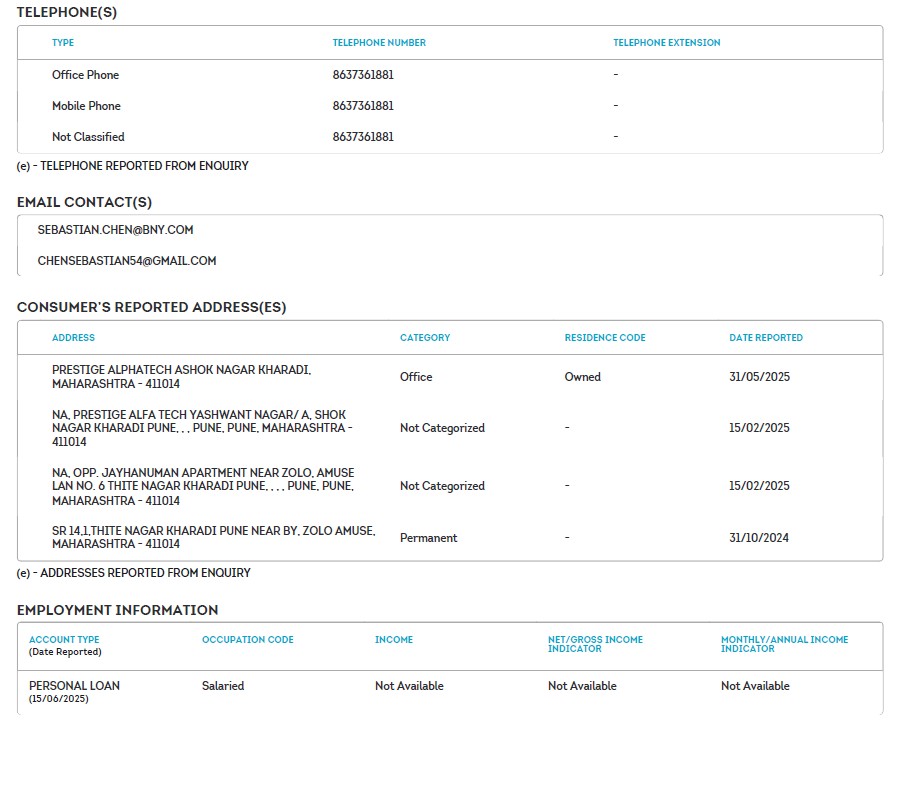897x790 pixels.
Task: Select the Office Phone row label
Action: (86, 75)
